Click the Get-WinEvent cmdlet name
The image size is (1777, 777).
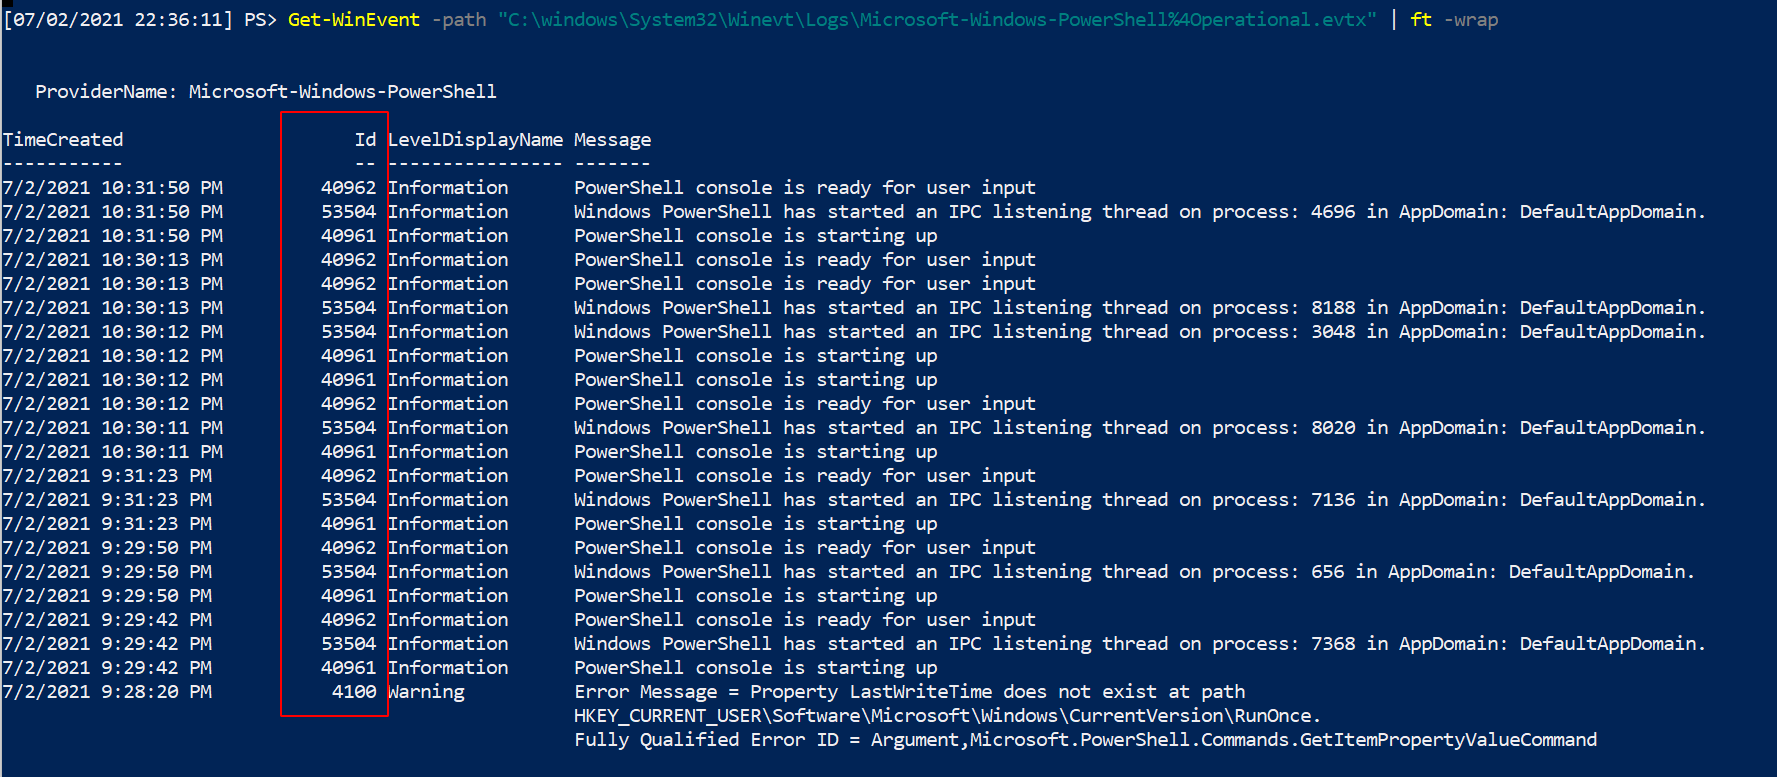click(353, 20)
